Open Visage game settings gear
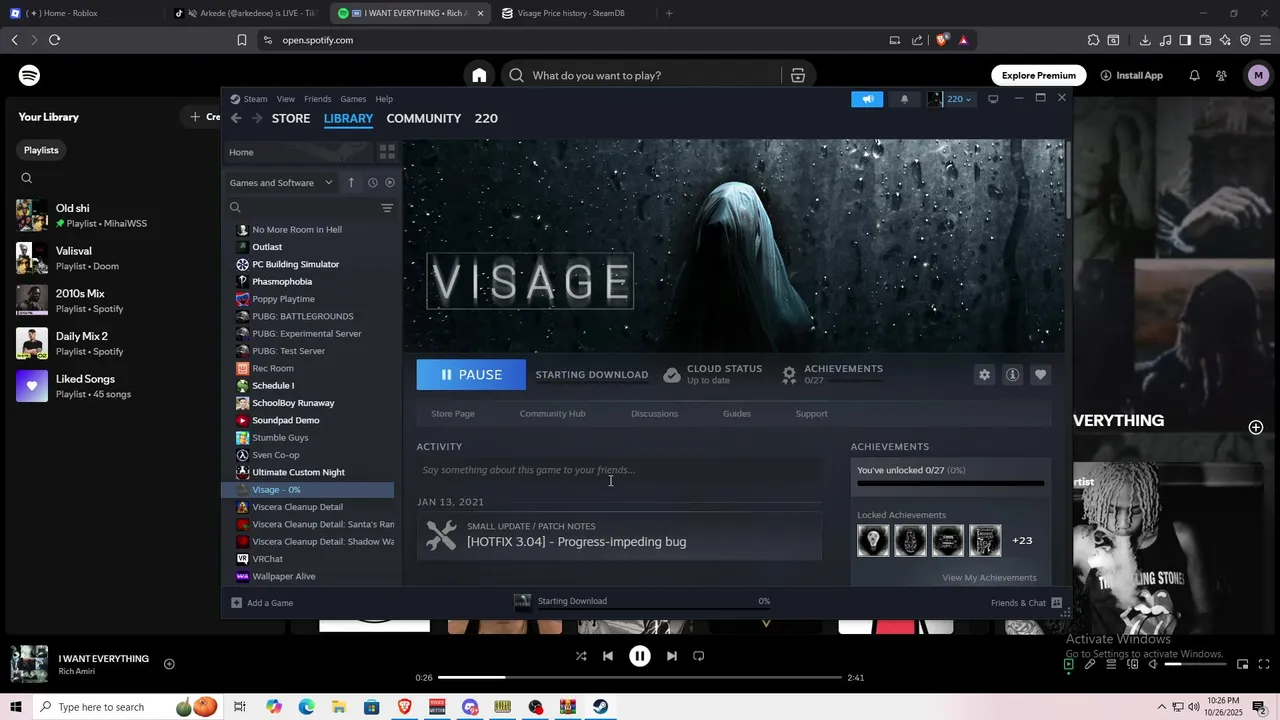Viewport: 1280px width, 720px height. 984,374
